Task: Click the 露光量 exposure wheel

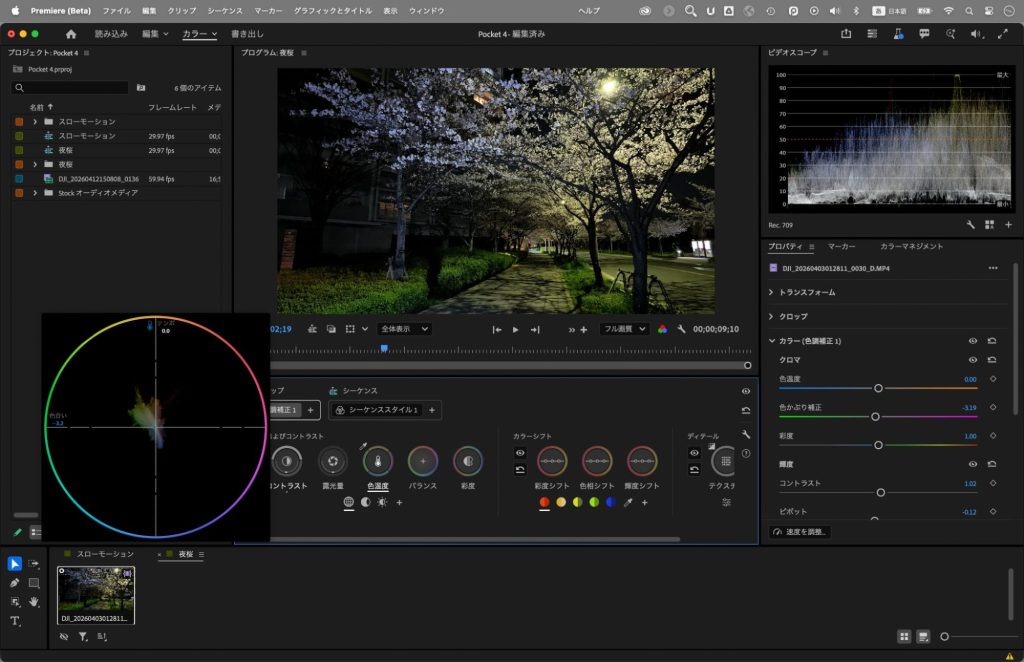Action: (x=333, y=460)
